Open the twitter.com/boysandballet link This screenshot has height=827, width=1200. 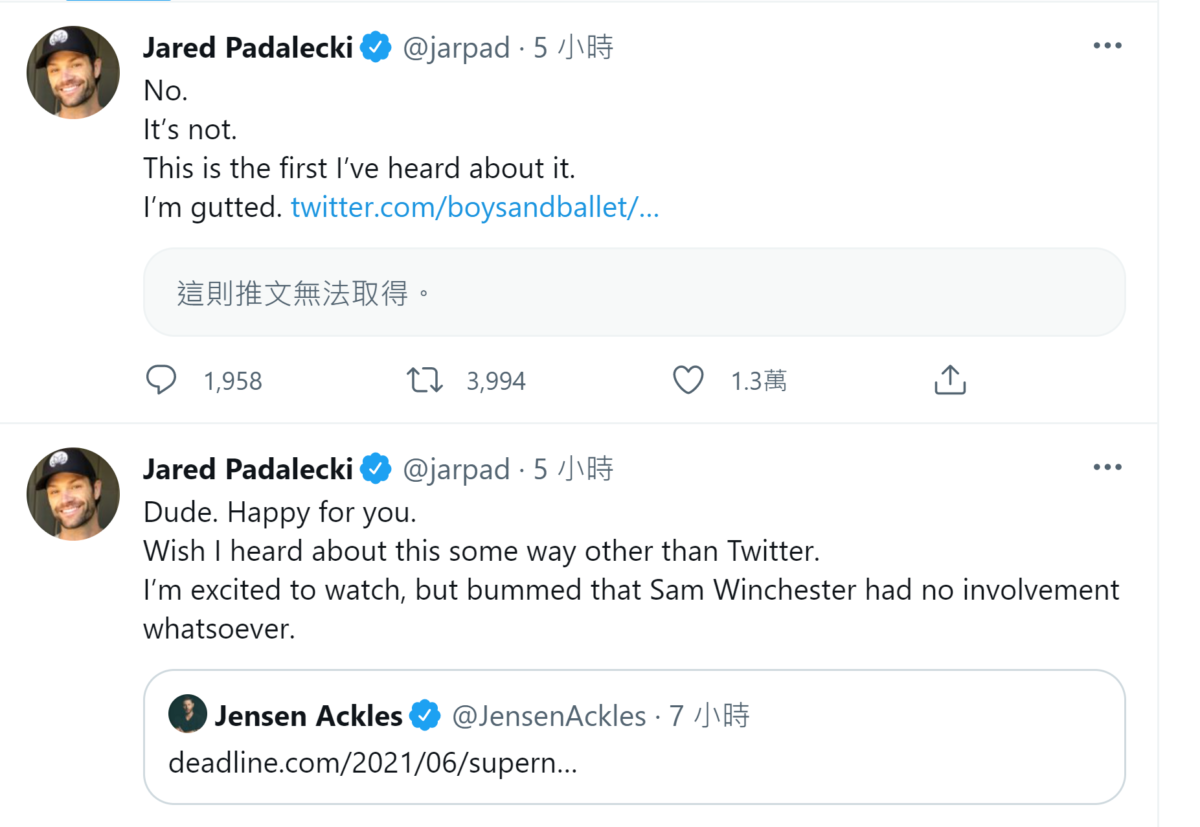tap(474, 208)
